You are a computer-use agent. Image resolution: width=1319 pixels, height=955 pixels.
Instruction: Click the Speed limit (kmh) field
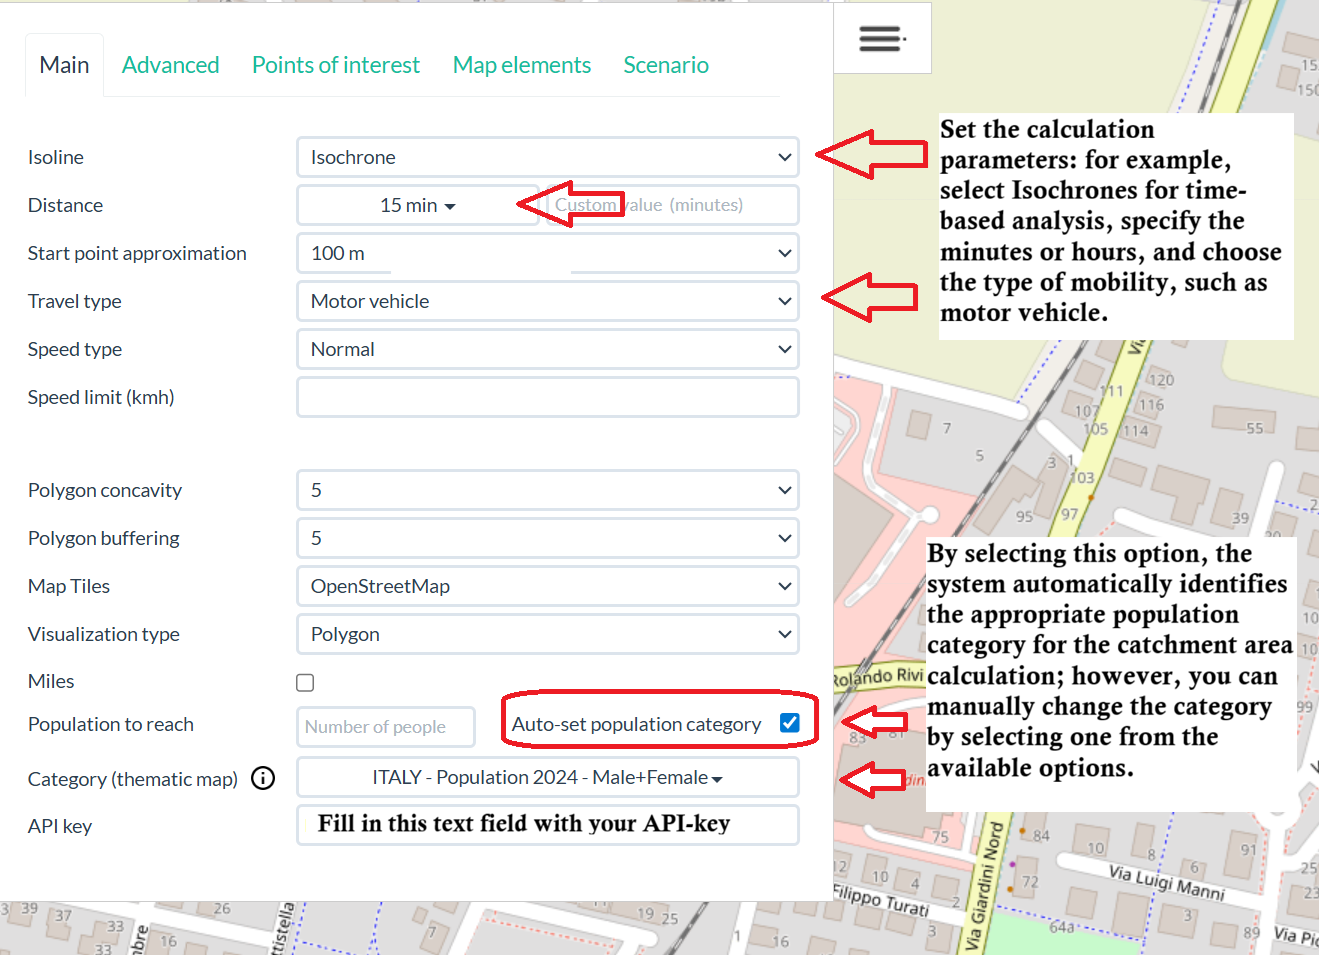(547, 397)
